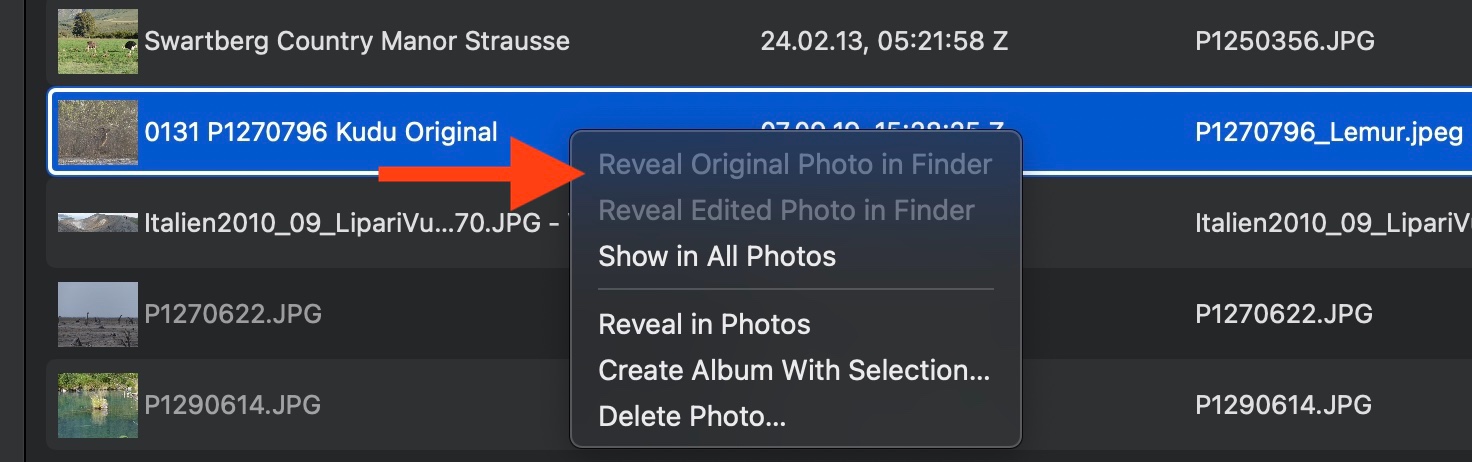The height and width of the screenshot is (462, 1472).
Task: Click the greyed P1290614.JPG title
Action: (x=233, y=405)
